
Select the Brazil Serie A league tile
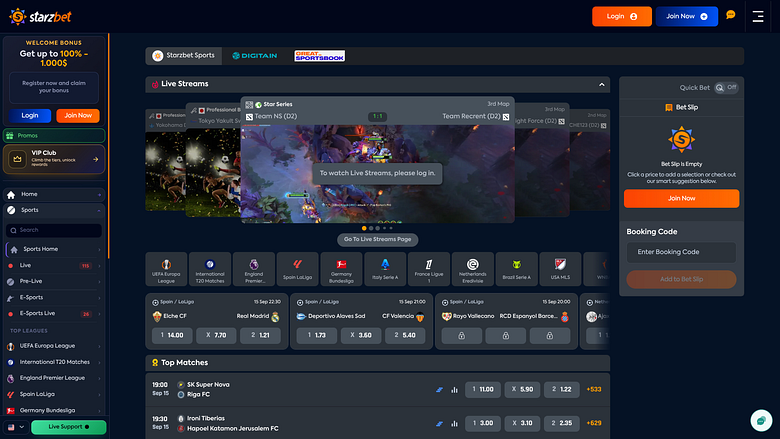pyautogui.click(x=516, y=269)
